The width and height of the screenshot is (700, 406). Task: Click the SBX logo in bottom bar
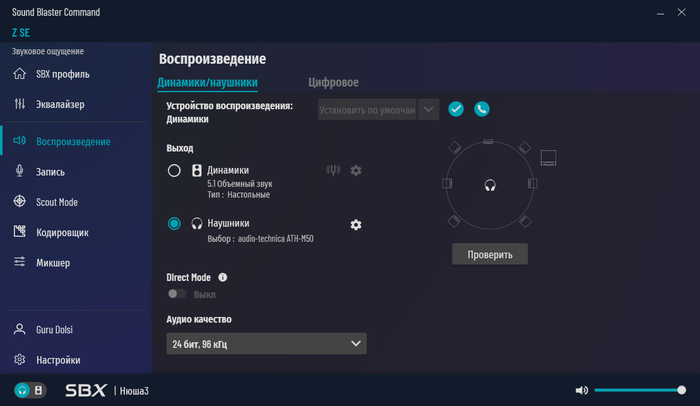(86, 390)
